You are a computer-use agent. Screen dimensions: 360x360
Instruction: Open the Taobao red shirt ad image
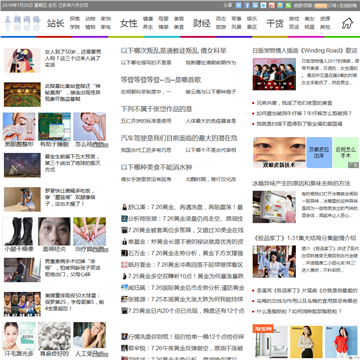(341, 342)
